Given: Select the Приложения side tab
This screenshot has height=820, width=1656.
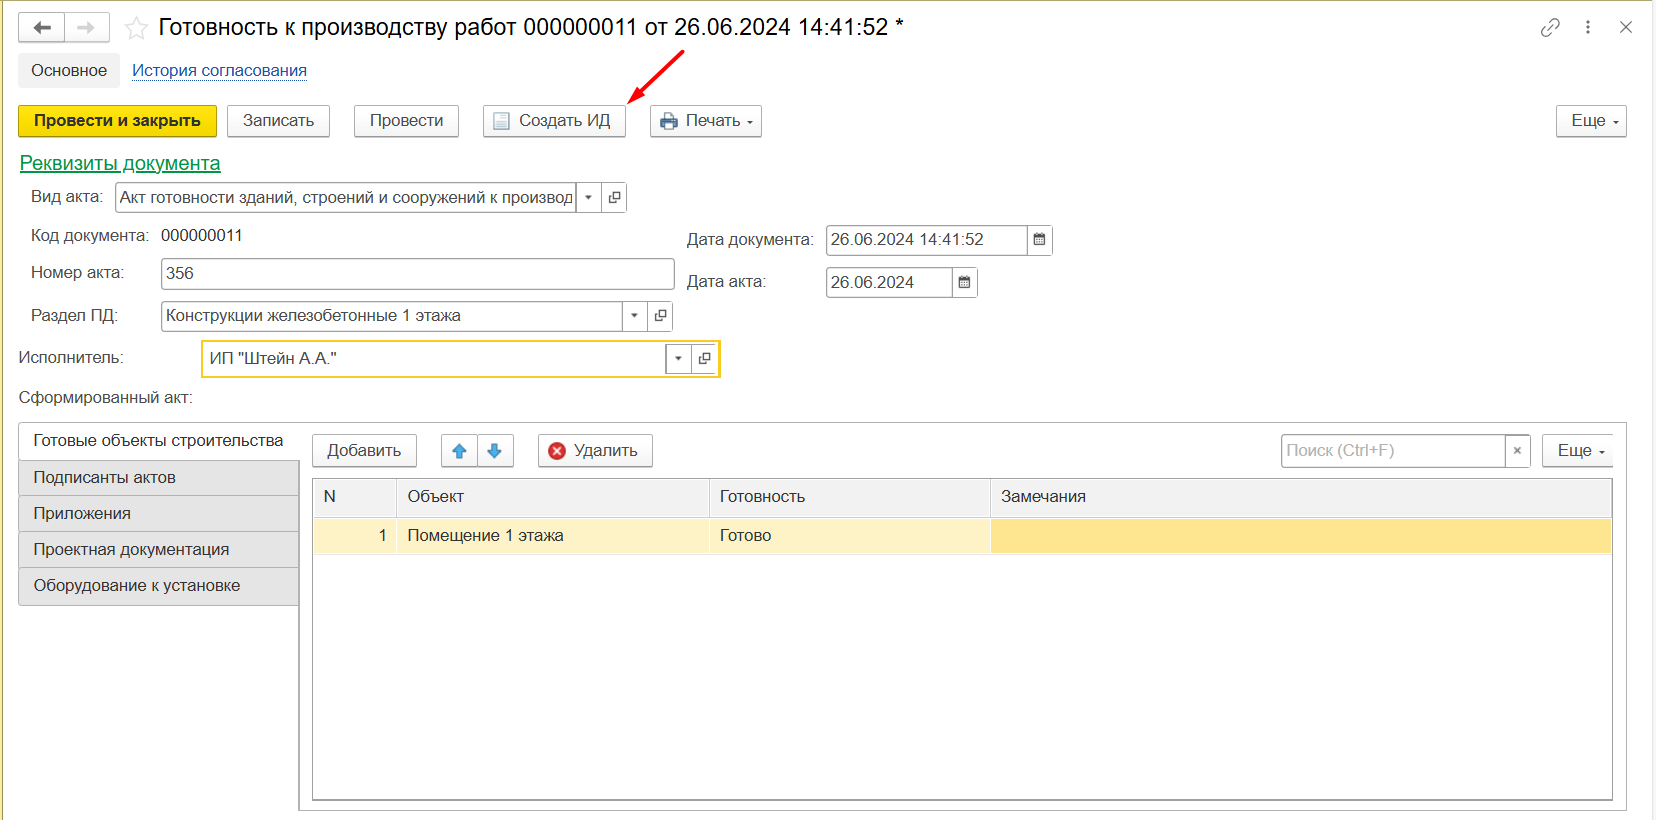Looking at the screenshot, I should pos(82,514).
